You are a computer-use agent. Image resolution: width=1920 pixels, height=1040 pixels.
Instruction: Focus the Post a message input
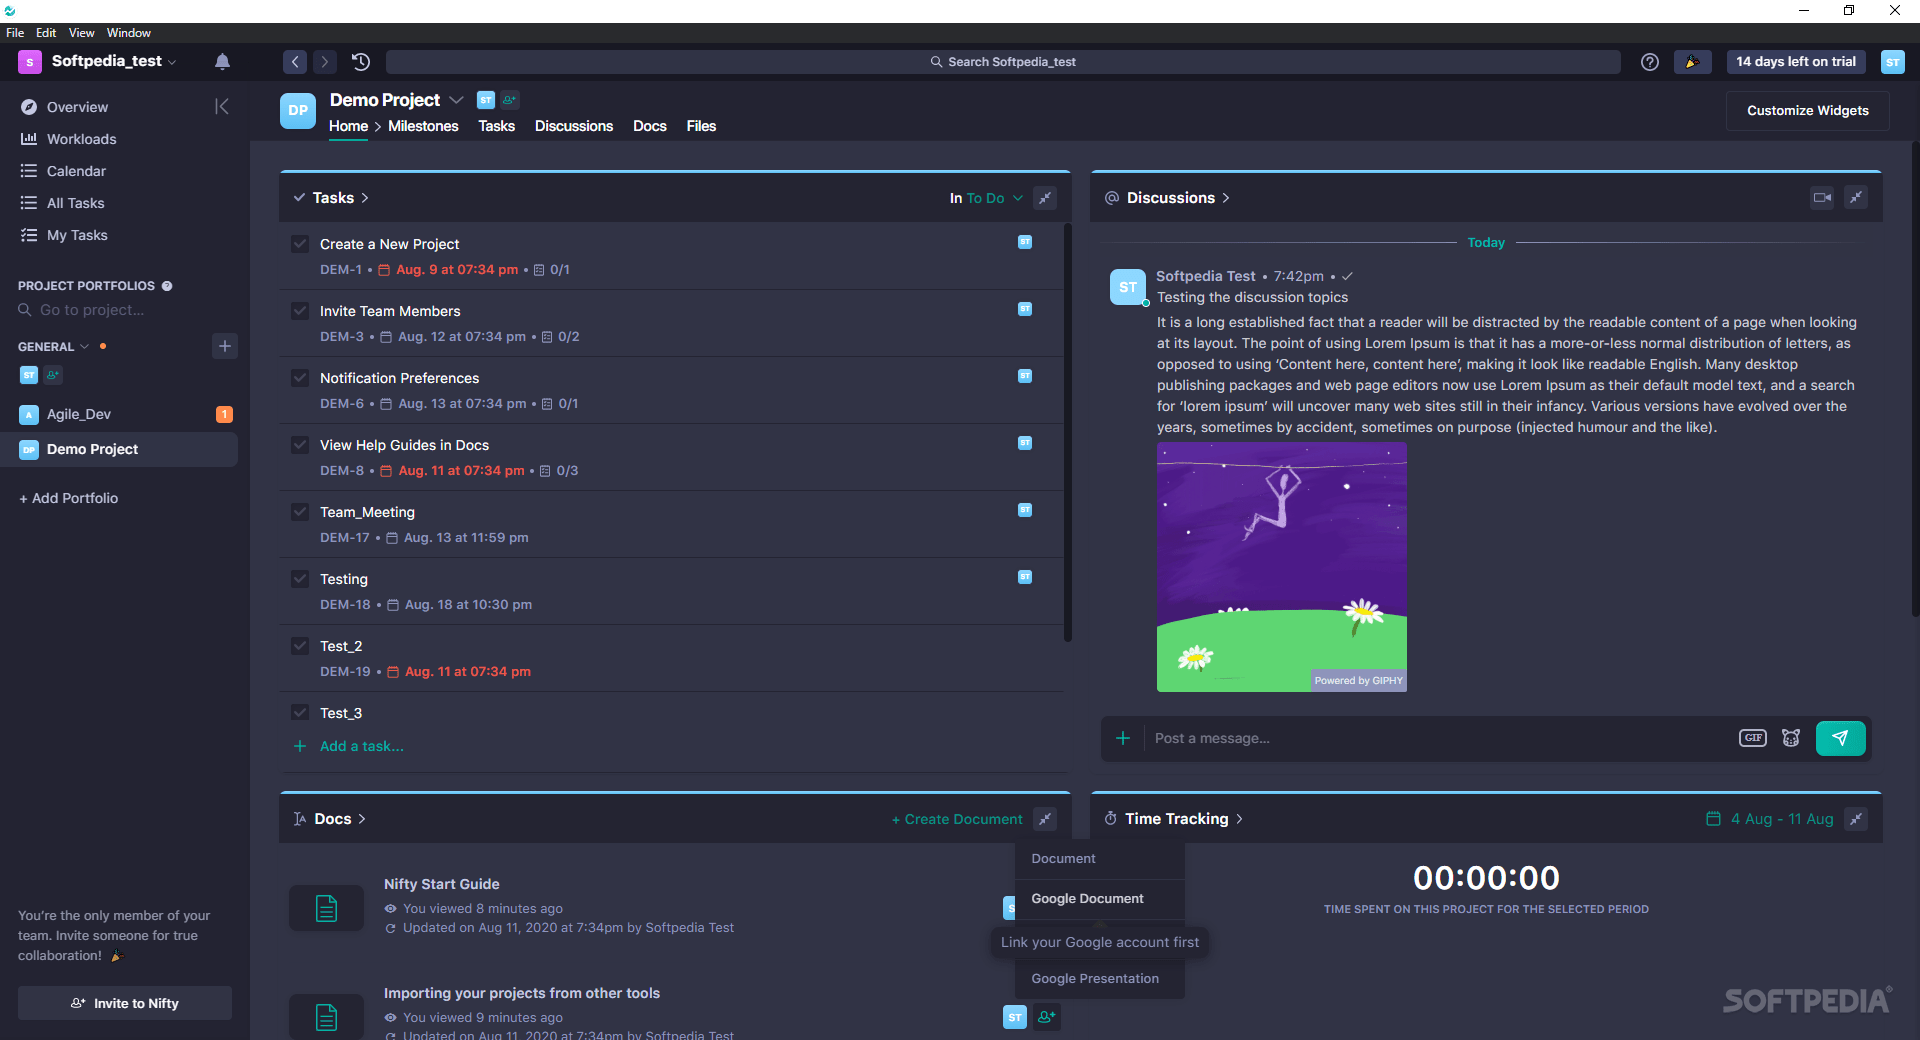pyautogui.click(x=1438, y=738)
